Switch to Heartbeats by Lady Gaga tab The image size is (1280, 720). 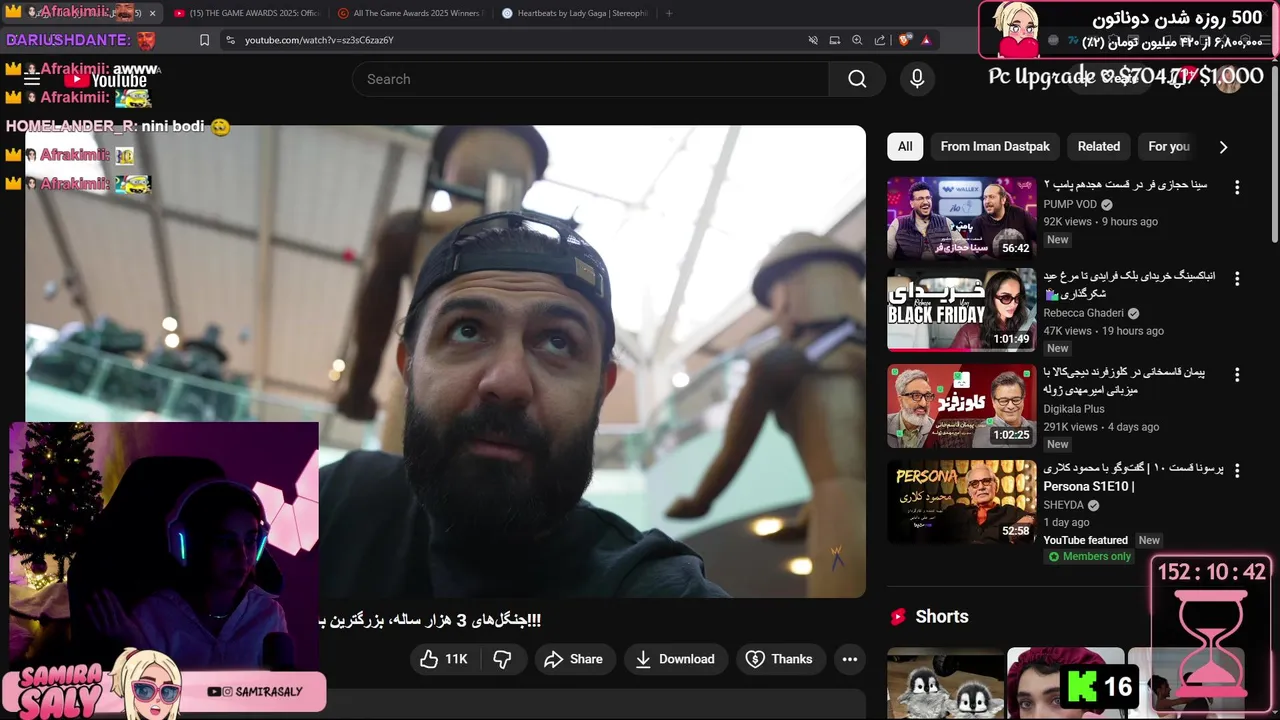click(x=575, y=13)
